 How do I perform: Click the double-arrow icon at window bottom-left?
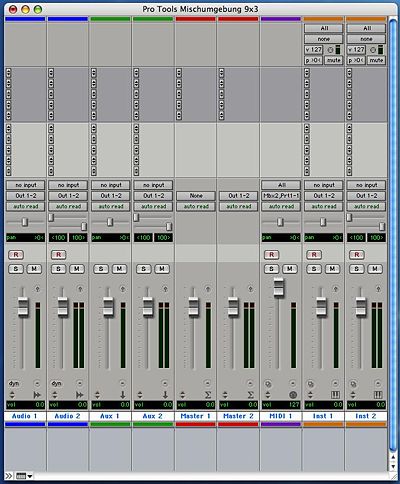click(8, 476)
